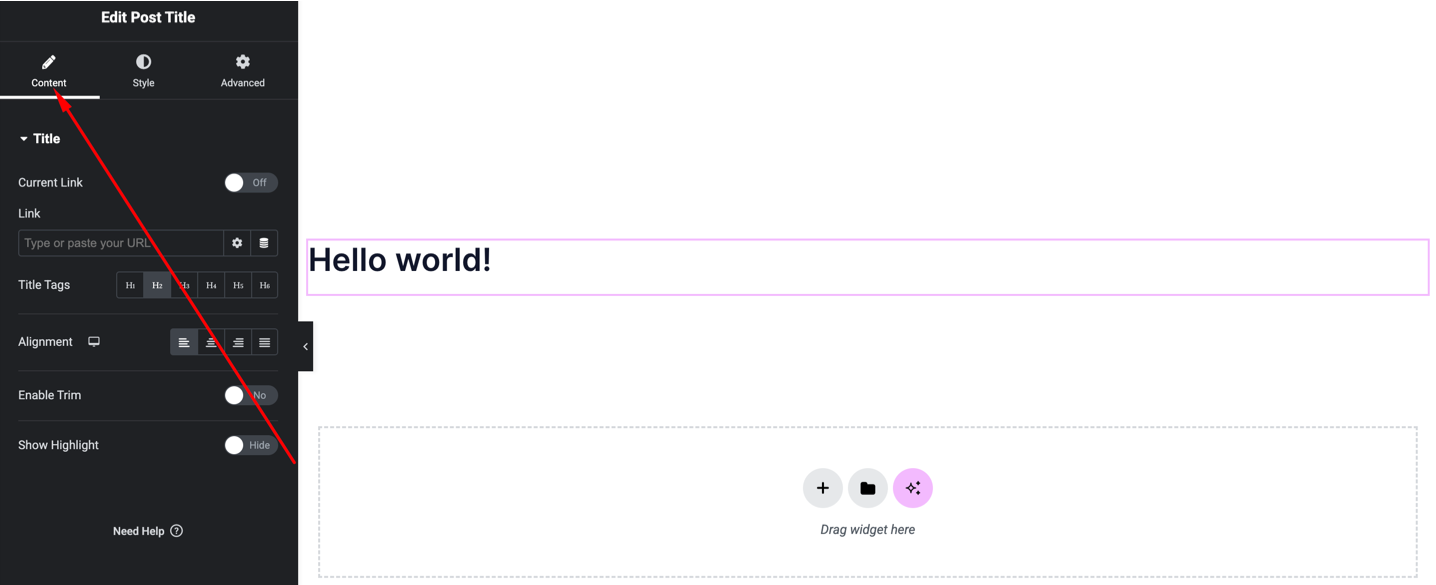Open the responsive device selector beside Alignment
The width and height of the screenshot is (1436, 585).
(x=94, y=342)
